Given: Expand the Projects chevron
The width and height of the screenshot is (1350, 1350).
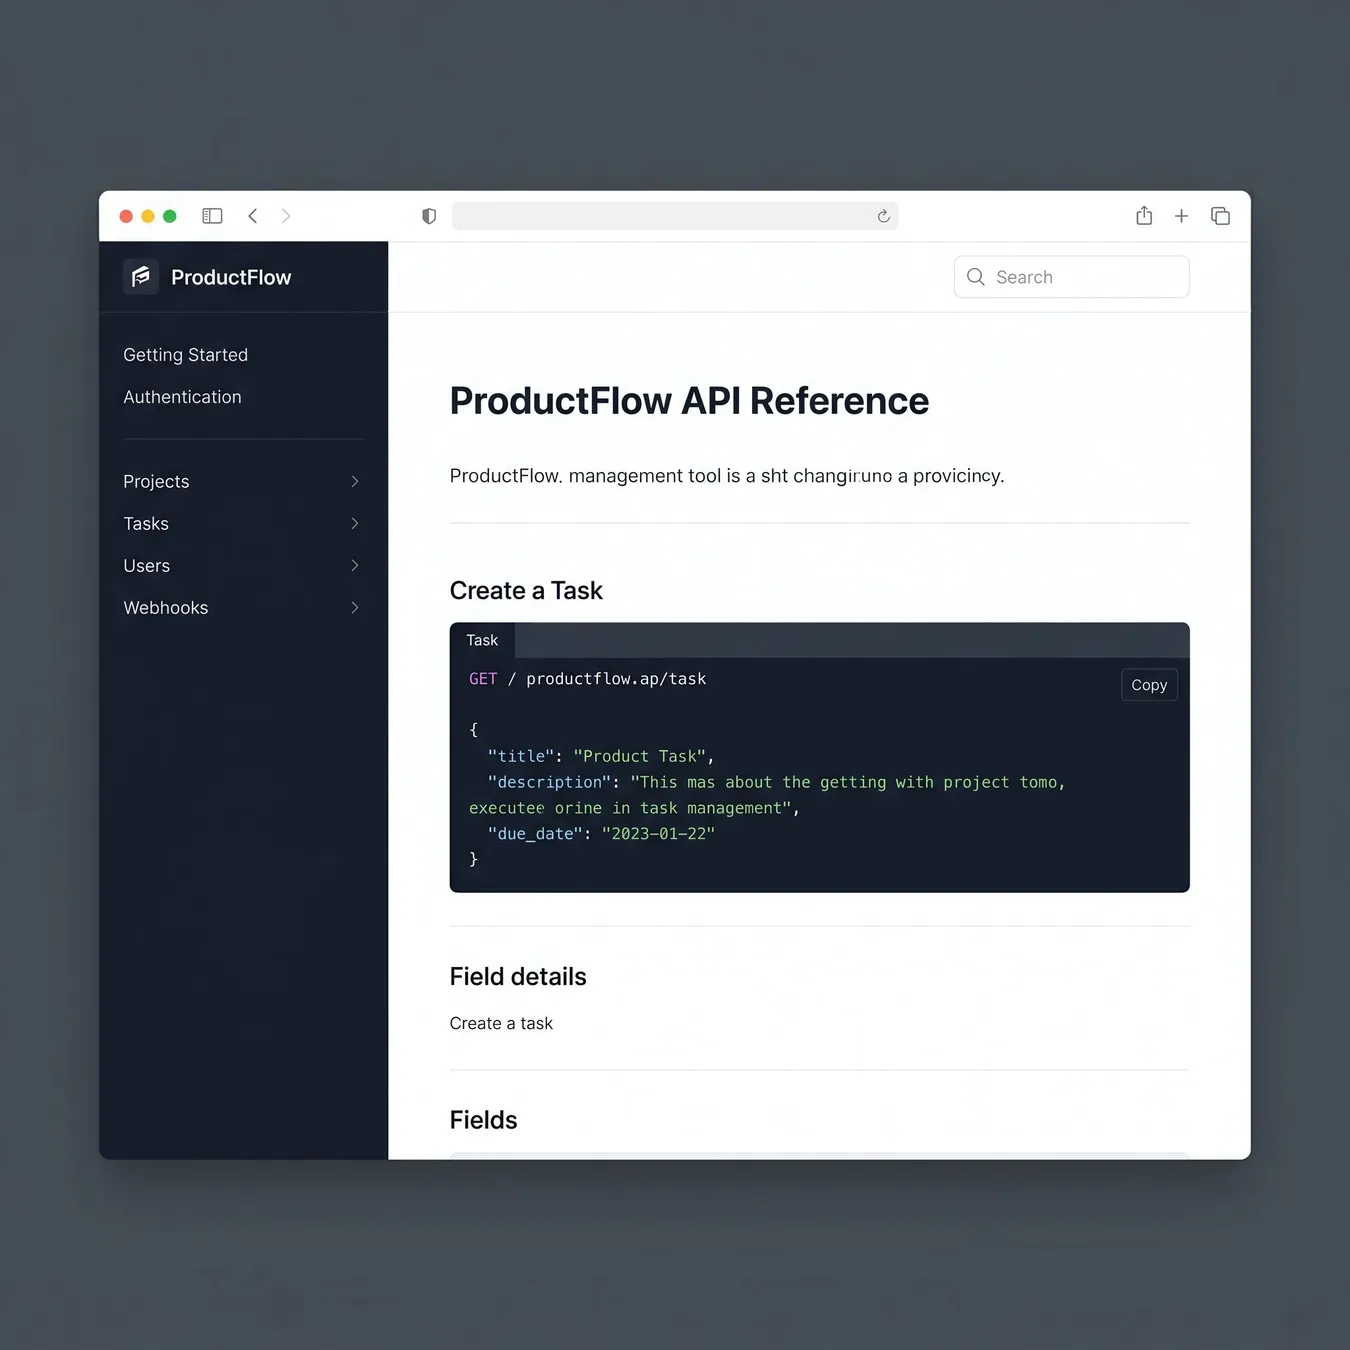Looking at the screenshot, I should 355,481.
